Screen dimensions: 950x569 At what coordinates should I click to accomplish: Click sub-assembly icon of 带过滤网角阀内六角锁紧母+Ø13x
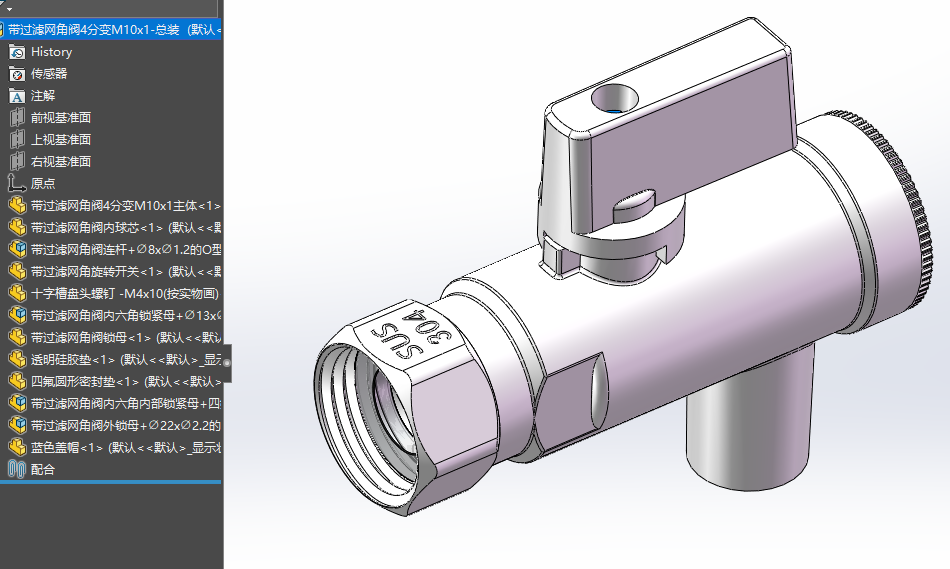point(18,315)
